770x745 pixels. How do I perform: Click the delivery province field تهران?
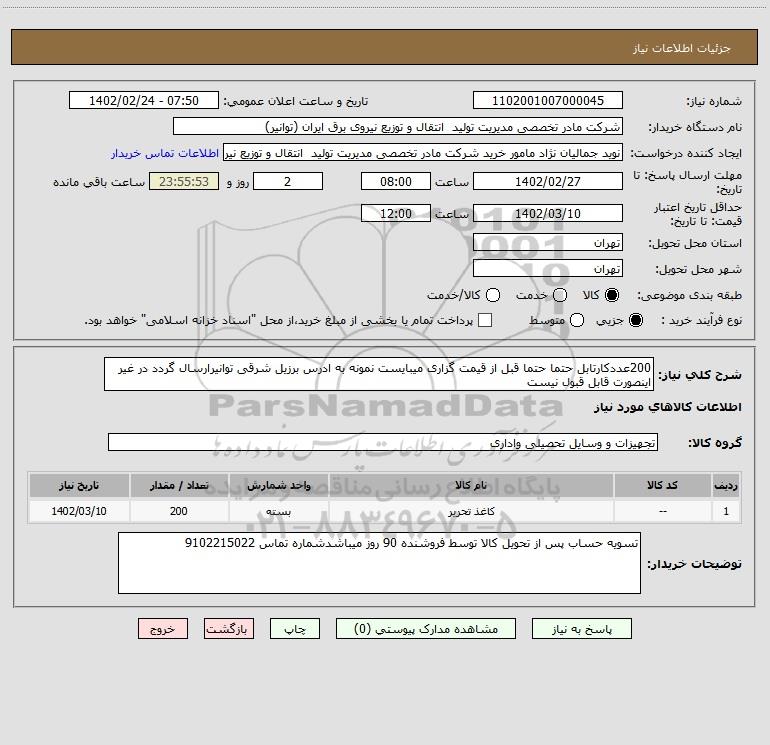[548, 243]
